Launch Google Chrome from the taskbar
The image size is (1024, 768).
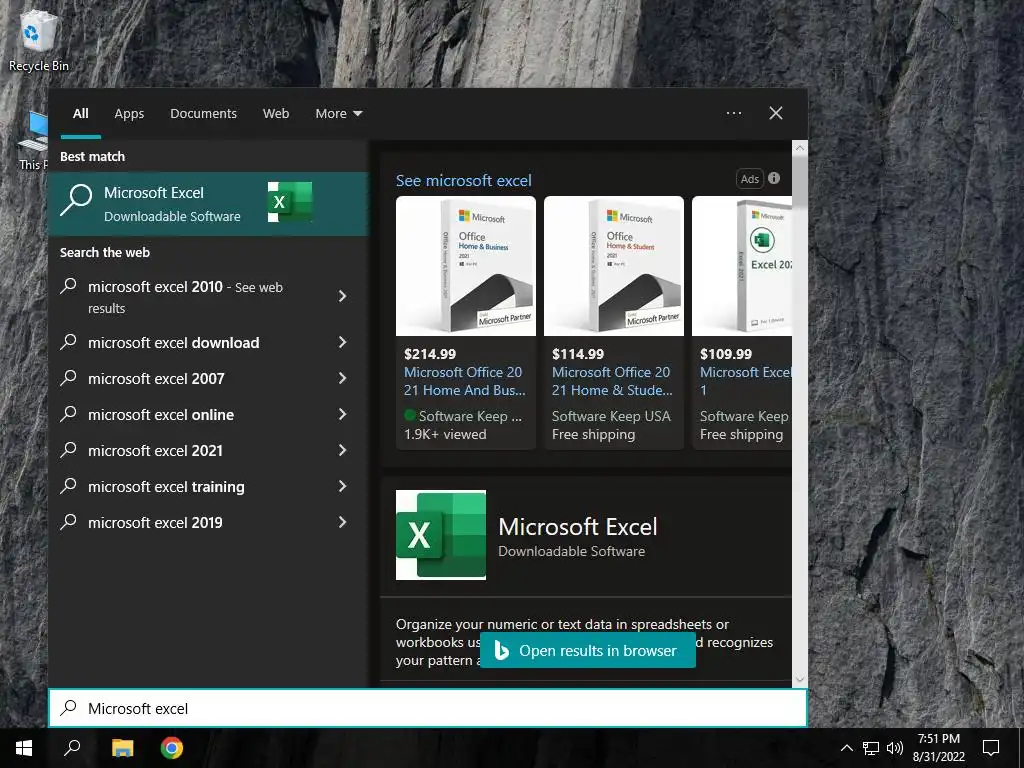(x=172, y=748)
